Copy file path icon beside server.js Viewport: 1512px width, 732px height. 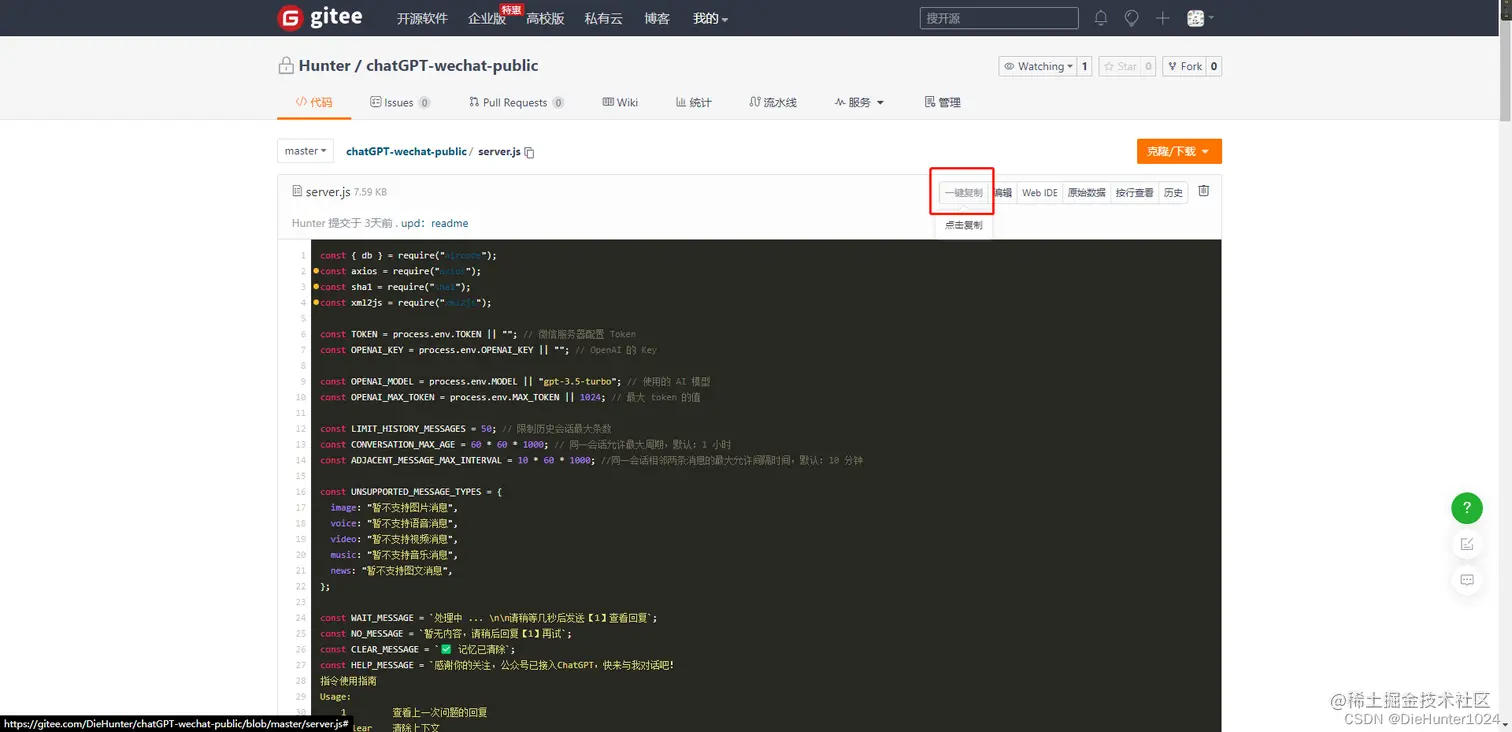(x=530, y=152)
